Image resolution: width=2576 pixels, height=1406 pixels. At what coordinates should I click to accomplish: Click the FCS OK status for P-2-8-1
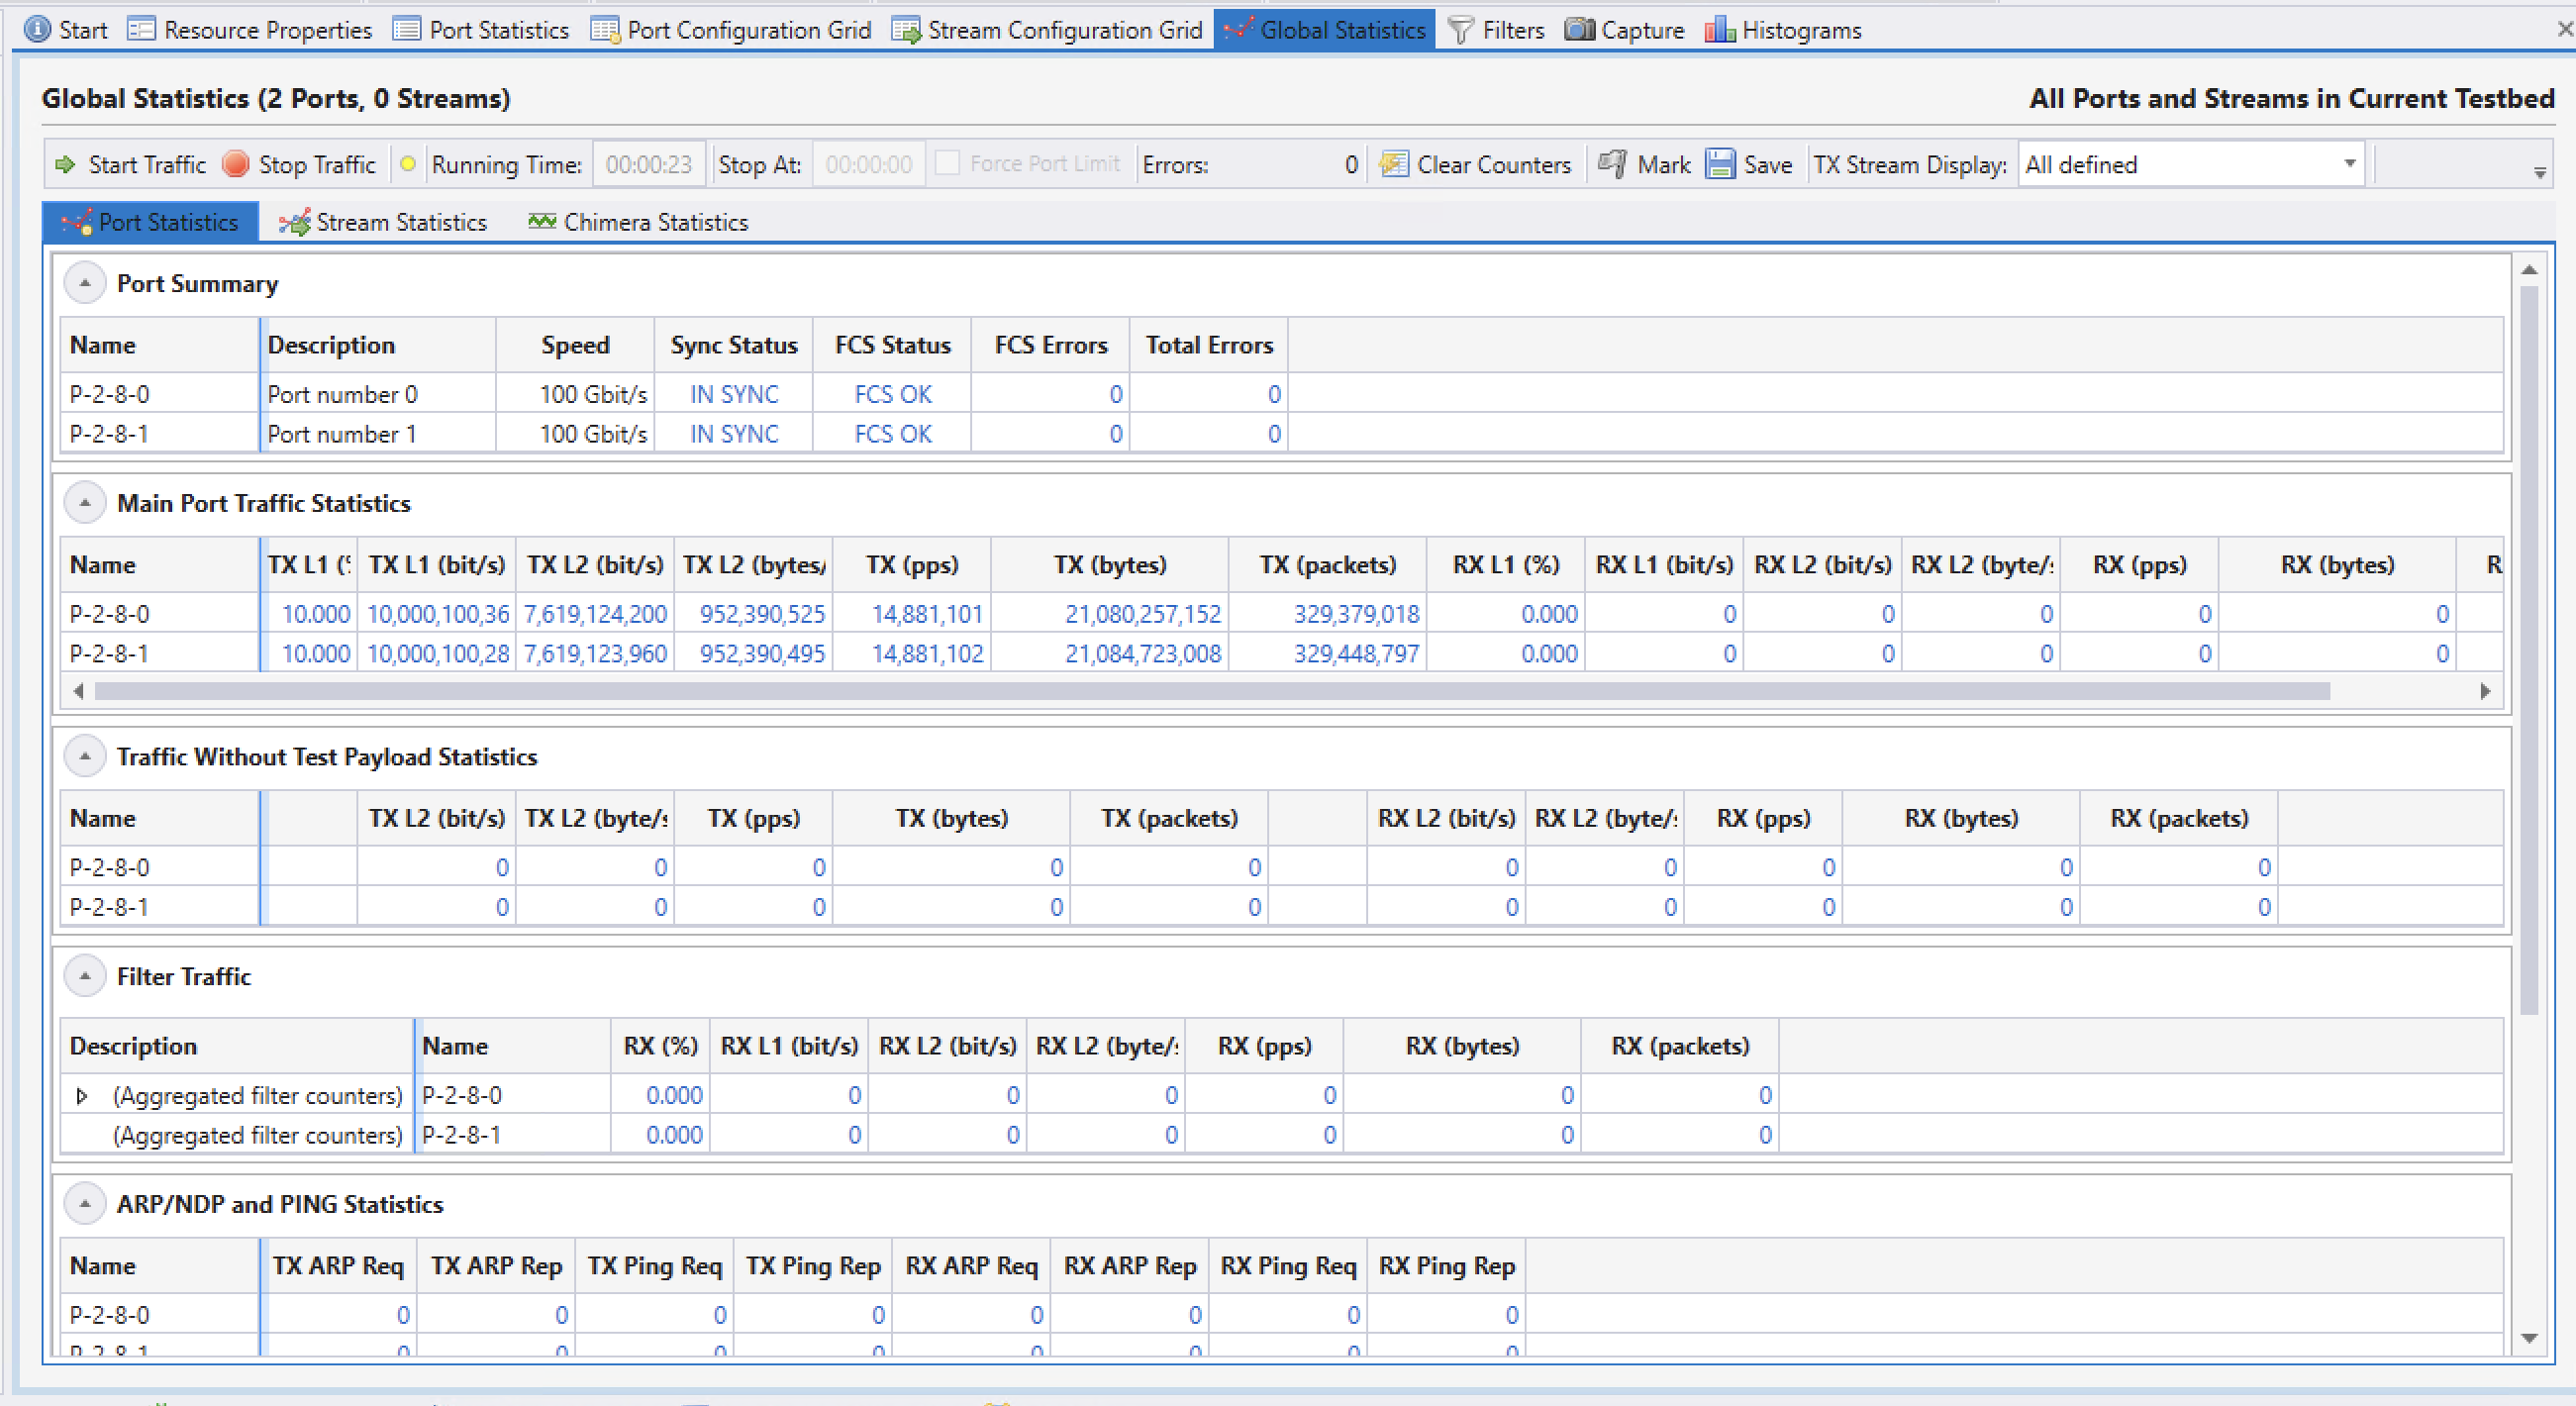click(x=893, y=434)
